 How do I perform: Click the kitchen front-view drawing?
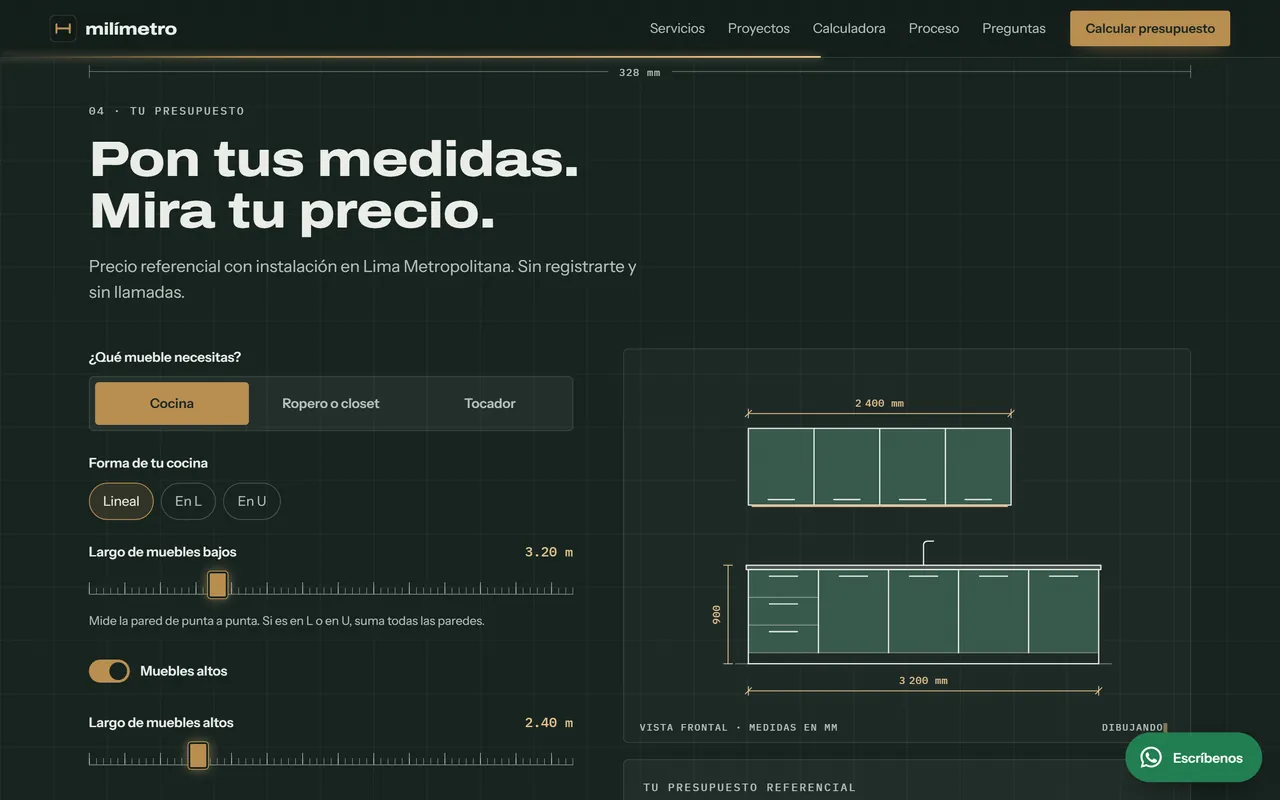(x=907, y=545)
